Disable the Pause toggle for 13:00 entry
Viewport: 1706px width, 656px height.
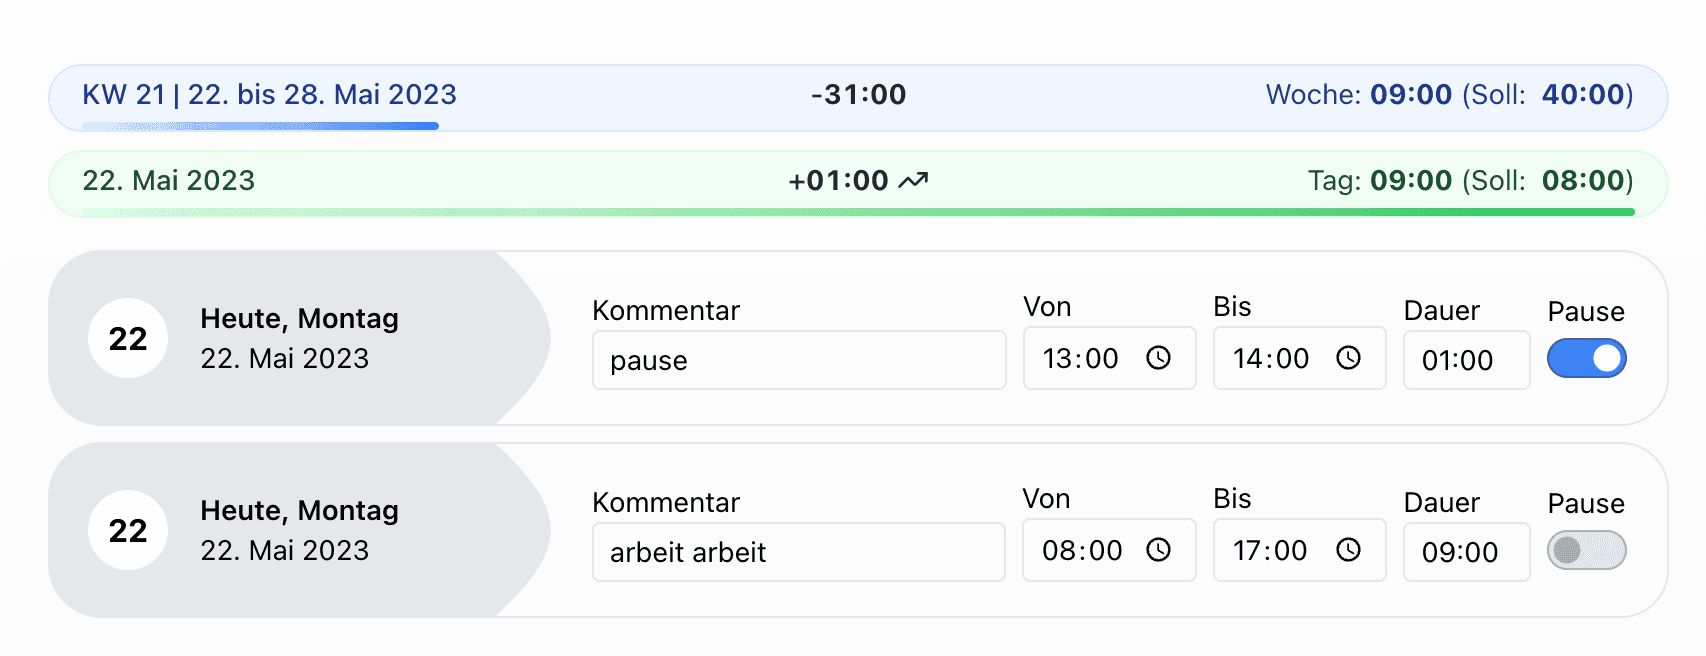click(x=1586, y=359)
